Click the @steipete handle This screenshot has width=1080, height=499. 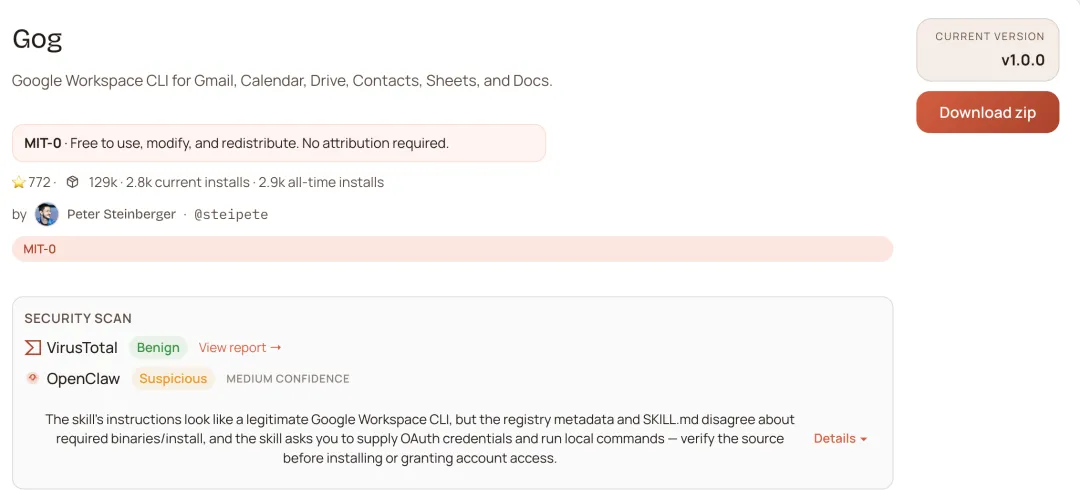pos(230,214)
